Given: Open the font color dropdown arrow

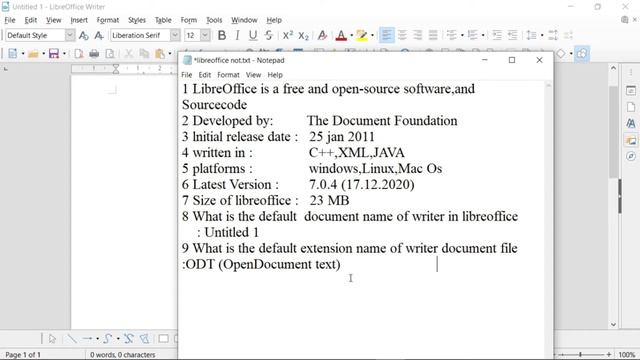Looking at the screenshot, I should point(351,36).
